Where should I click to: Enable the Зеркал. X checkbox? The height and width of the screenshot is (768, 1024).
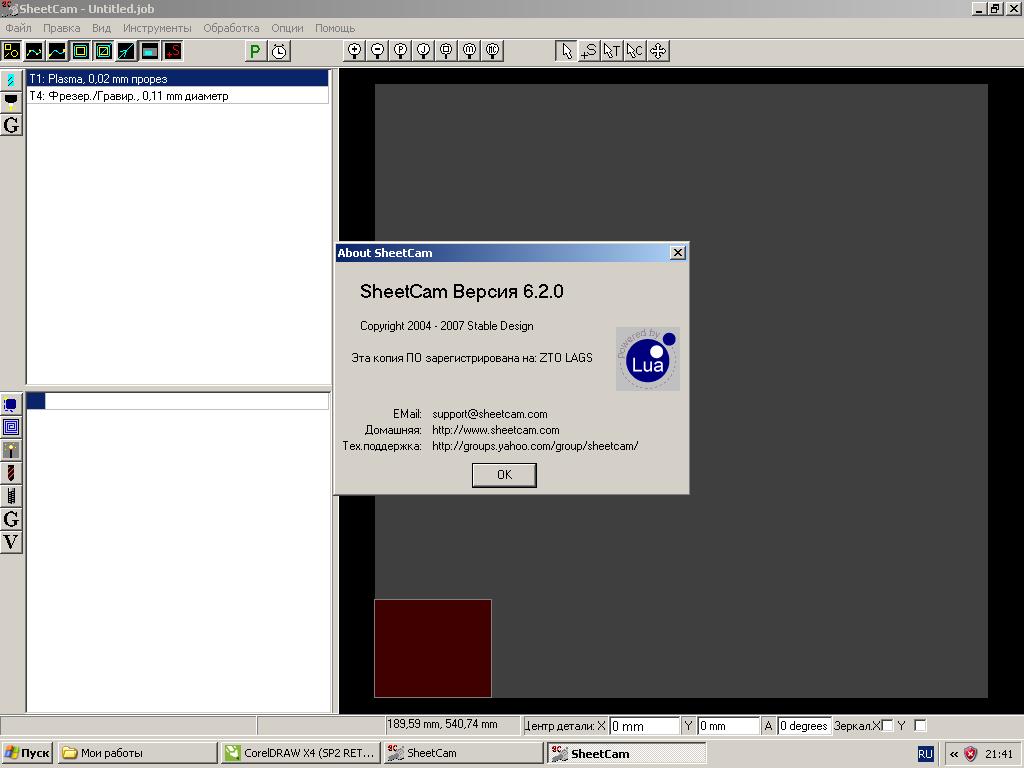pyautogui.click(x=887, y=725)
